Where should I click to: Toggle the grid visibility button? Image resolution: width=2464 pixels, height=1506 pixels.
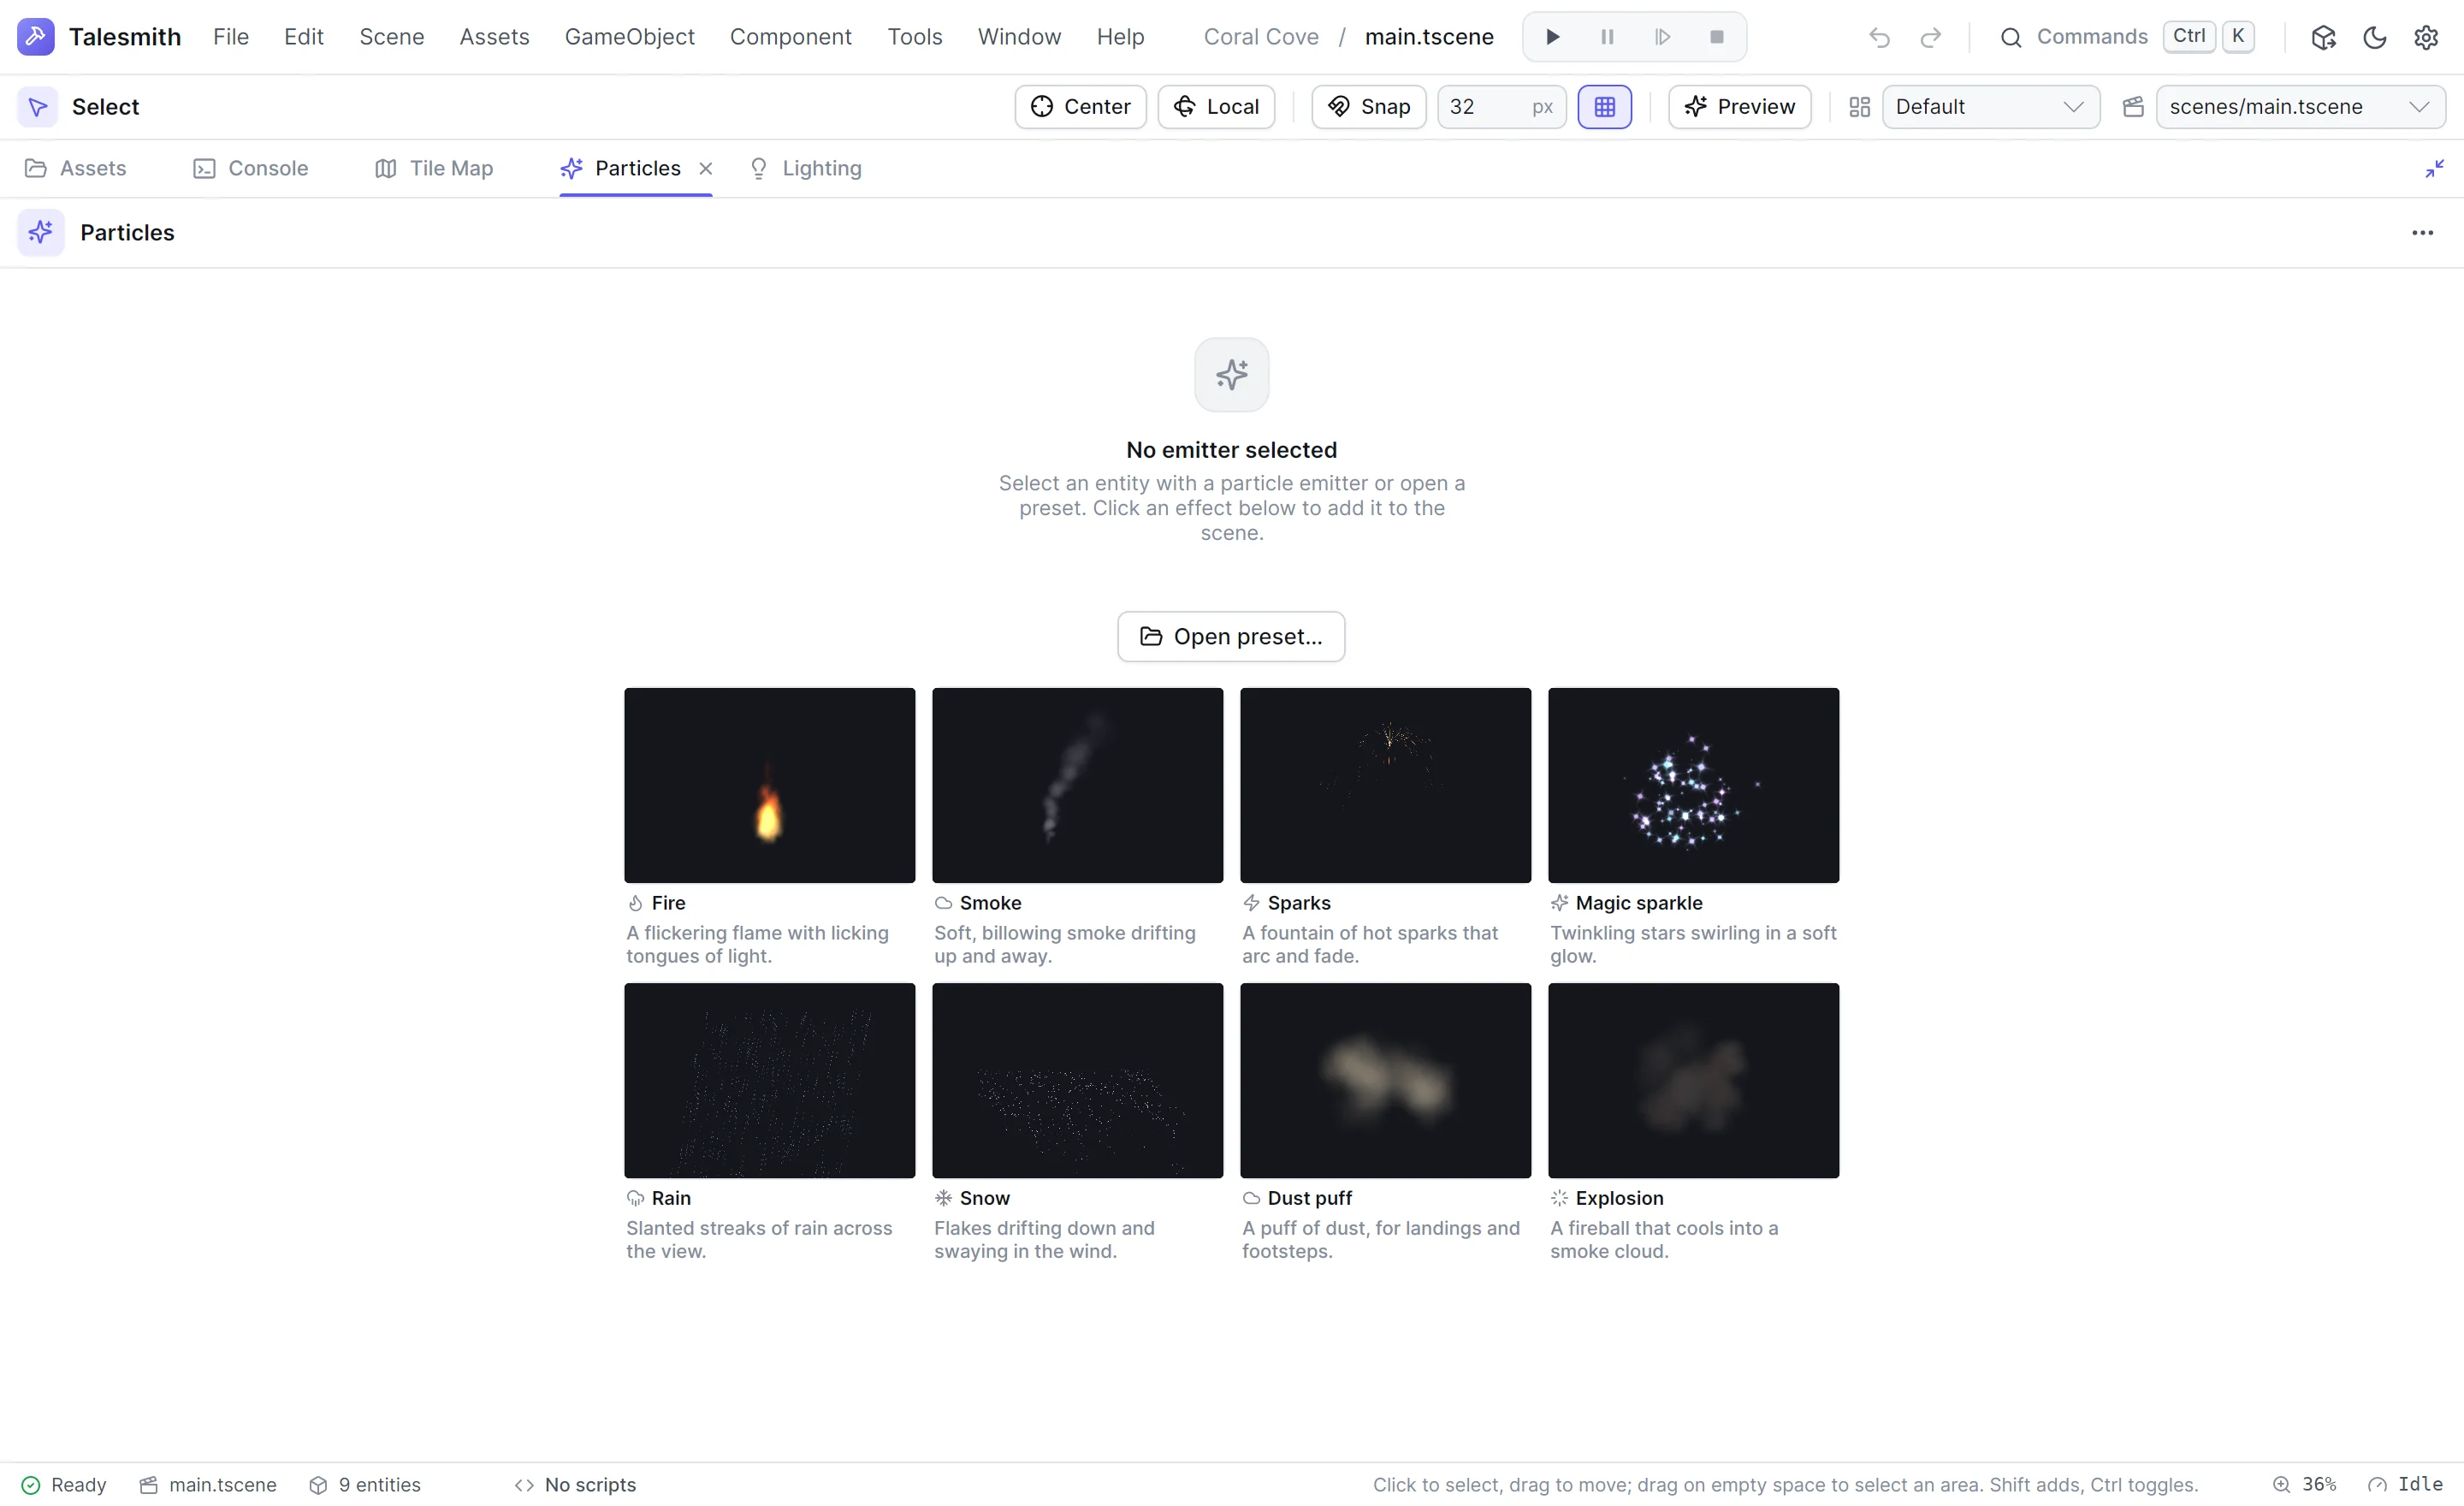point(1604,107)
